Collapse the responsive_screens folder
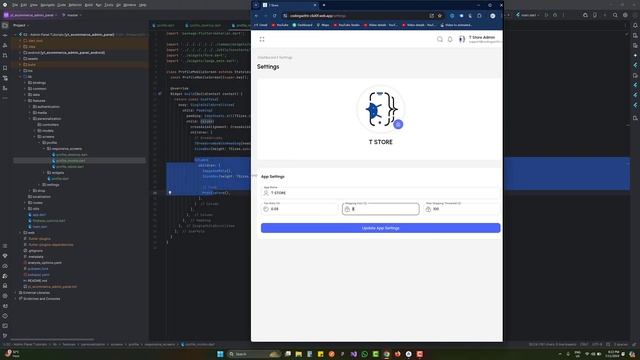This screenshot has width=640, height=360. point(44,149)
